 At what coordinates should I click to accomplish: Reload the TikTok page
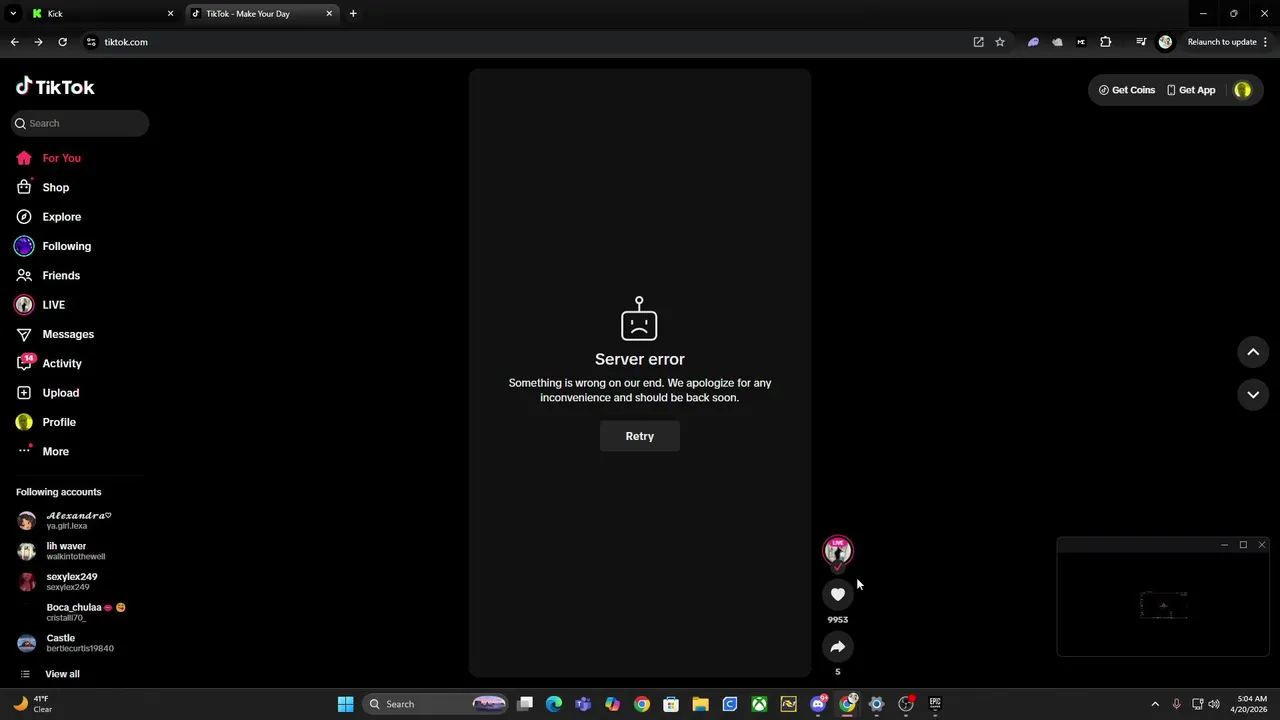62,42
